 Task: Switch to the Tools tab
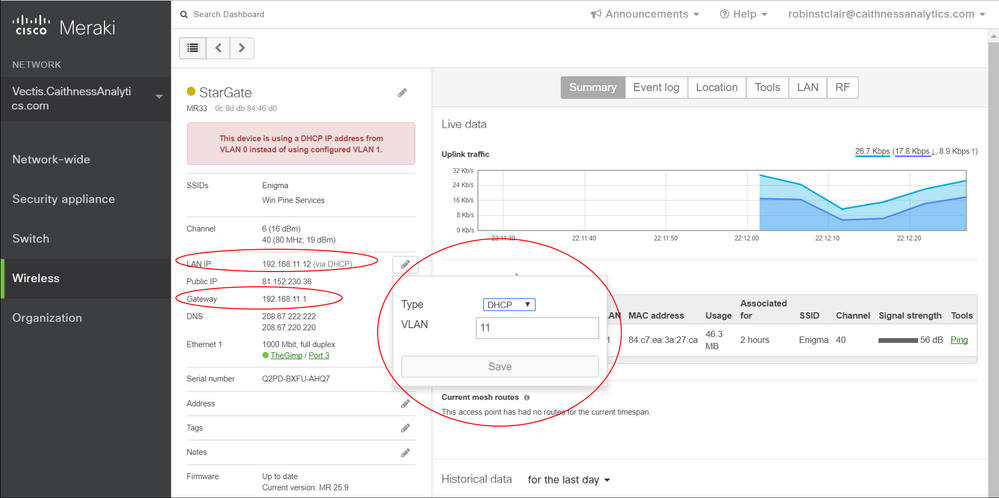767,88
